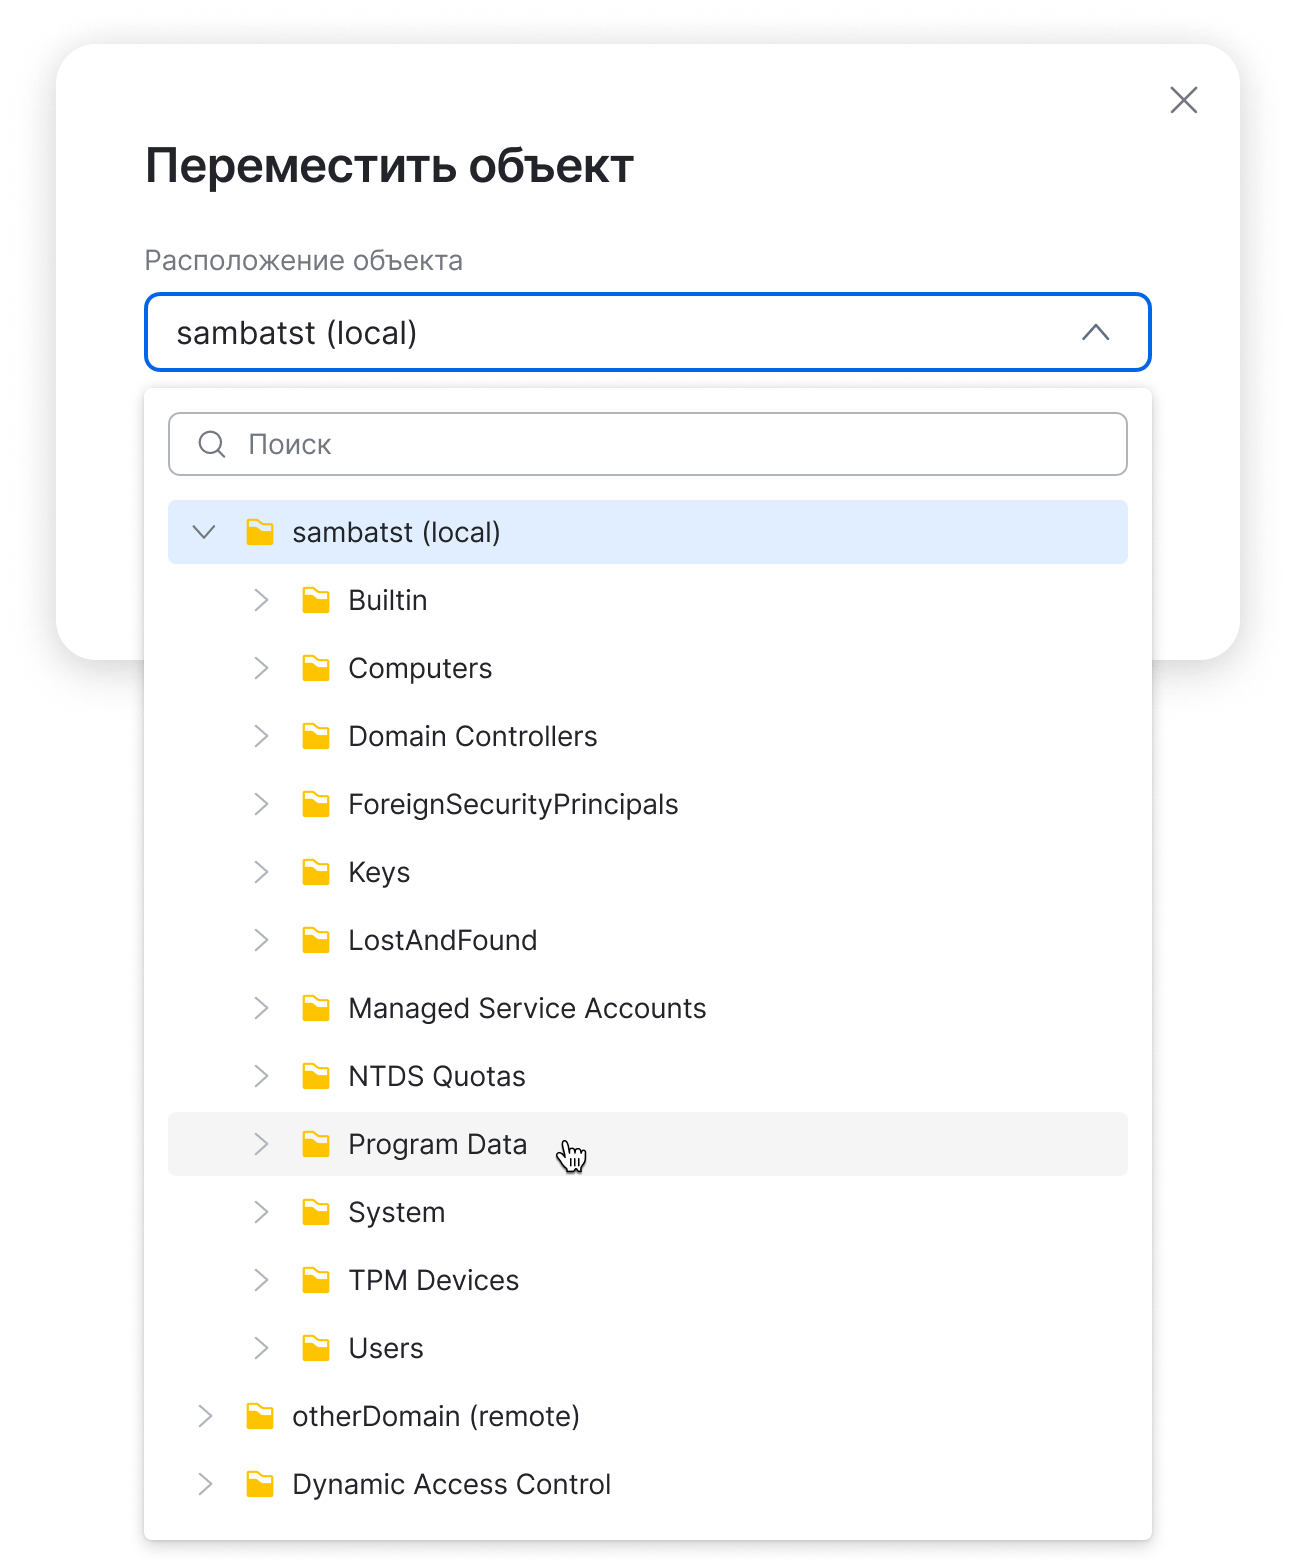
Task: Click the LostAndFound folder icon
Action: coord(316,940)
